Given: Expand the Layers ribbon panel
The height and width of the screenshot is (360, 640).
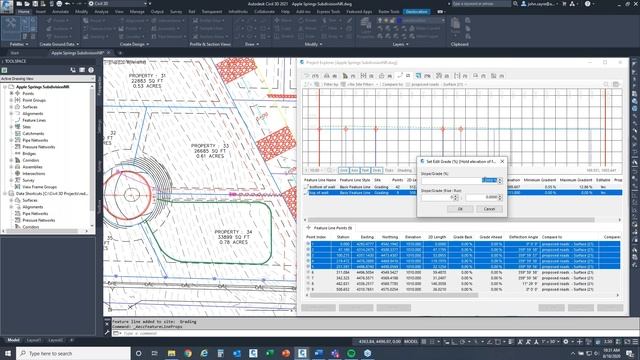Looking at the screenshot, I should 400,44.
